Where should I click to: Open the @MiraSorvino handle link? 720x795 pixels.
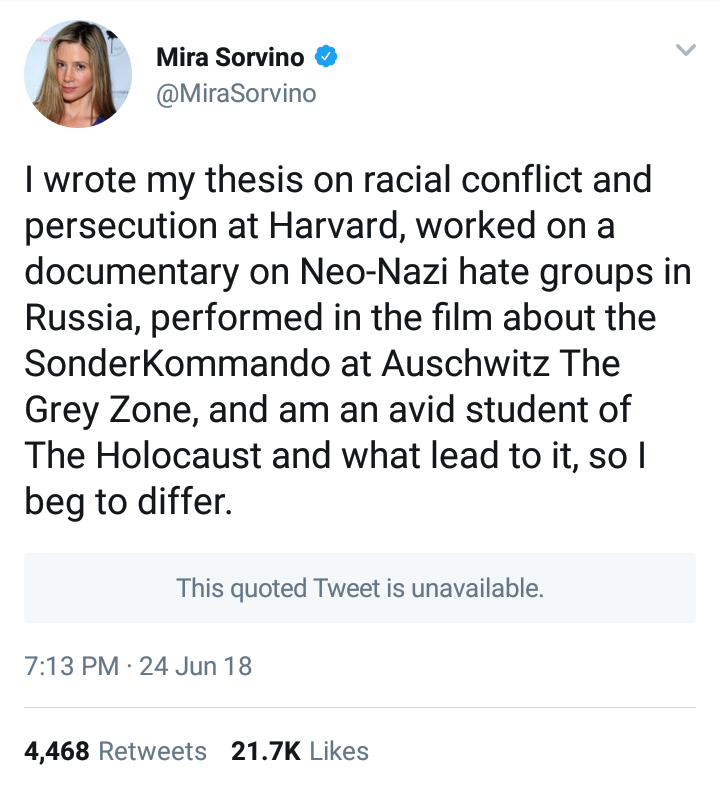click(x=236, y=94)
